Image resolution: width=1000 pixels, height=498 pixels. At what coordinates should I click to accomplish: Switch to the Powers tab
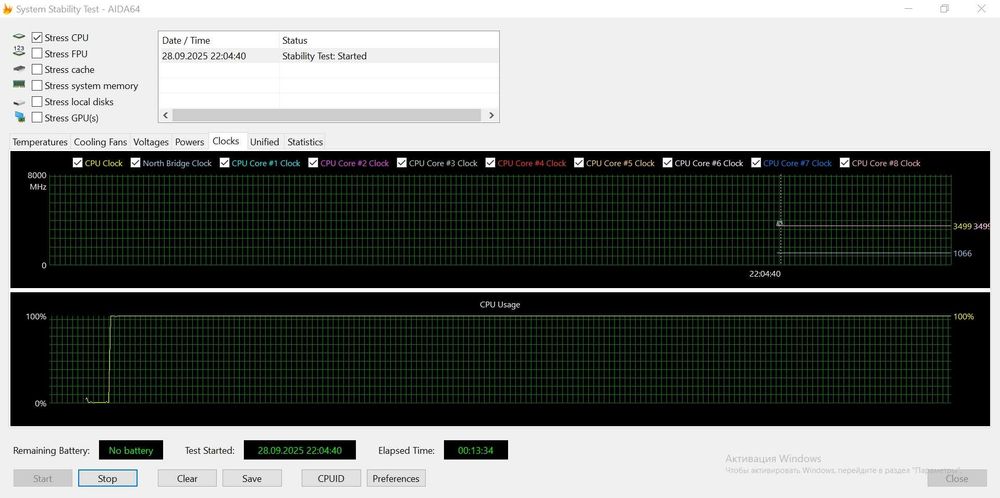pyautogui.click(x=189, y=142)
